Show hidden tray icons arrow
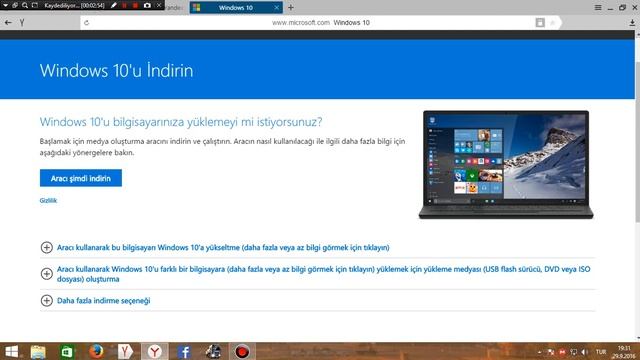 point(540,352)
